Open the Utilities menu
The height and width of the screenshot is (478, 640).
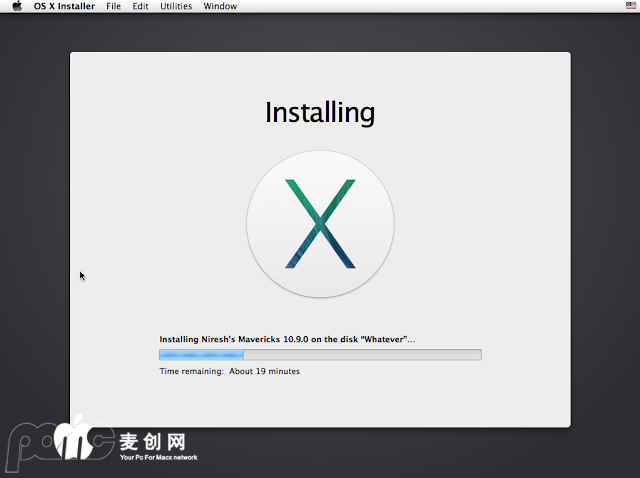coord(176,6)
